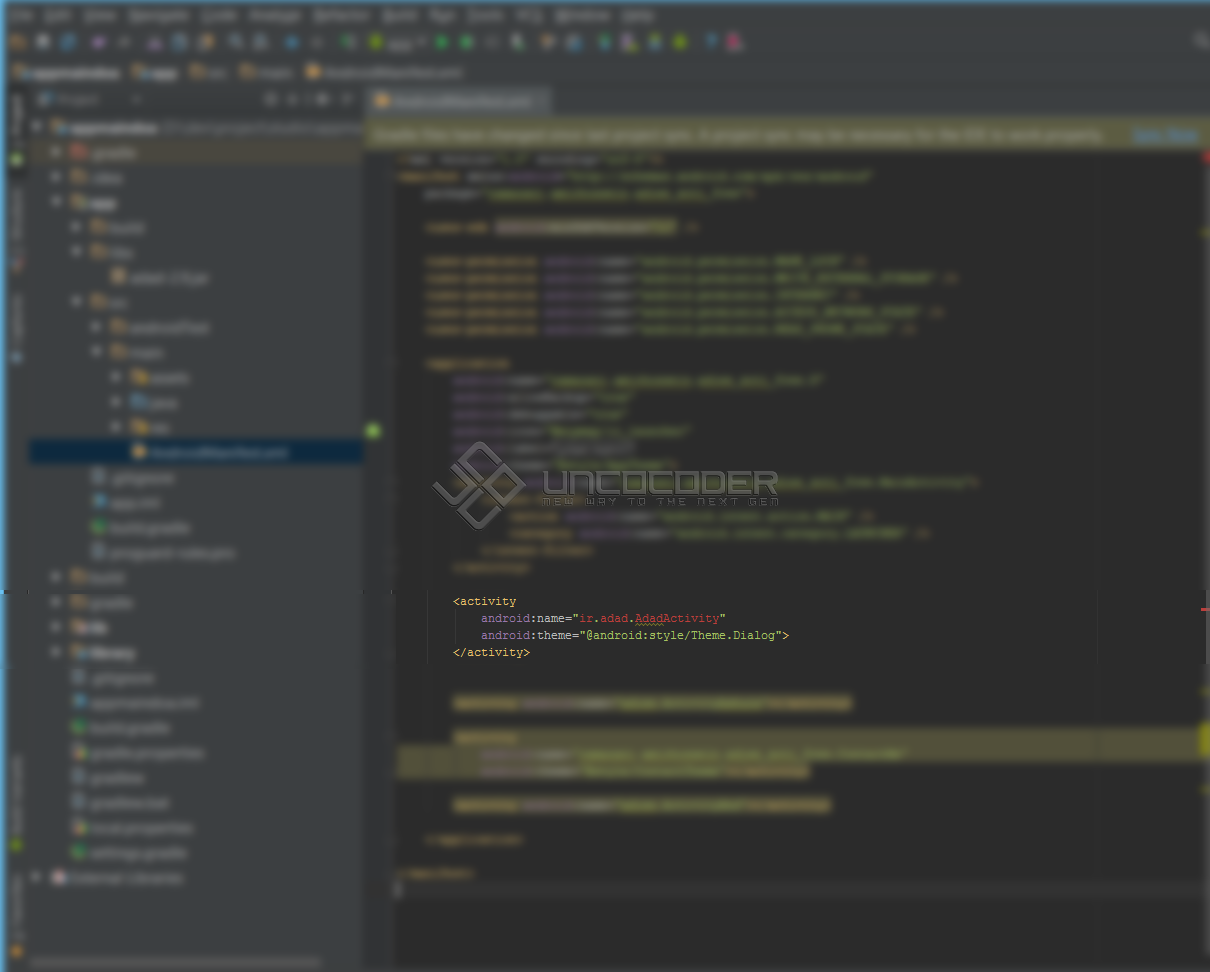This screenshot has height=972, width=1210.
Task: Click the green Run toolbar icon
Action: [442, 42]
